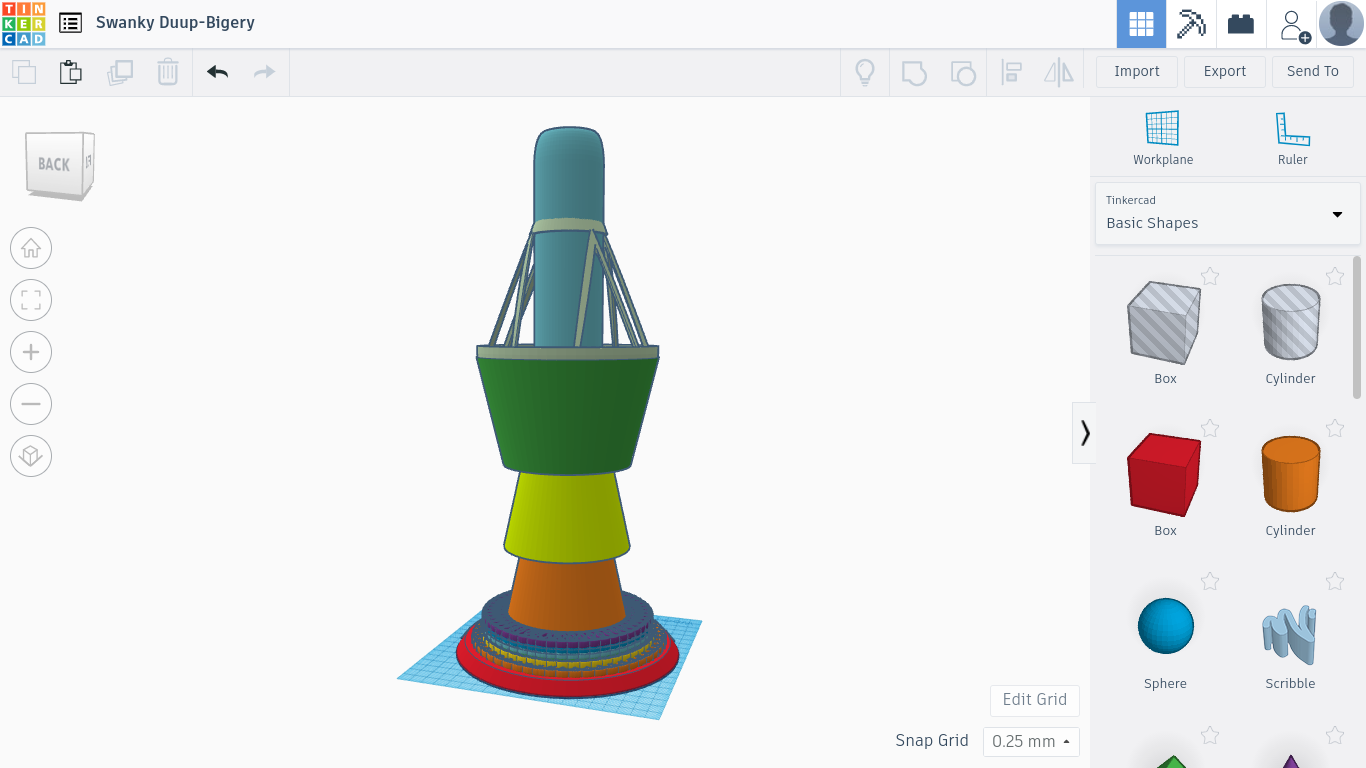The height and width of the screenshot is (768, 1366).
Task: Open the user profile avatar
Action: pos(1342,24)
